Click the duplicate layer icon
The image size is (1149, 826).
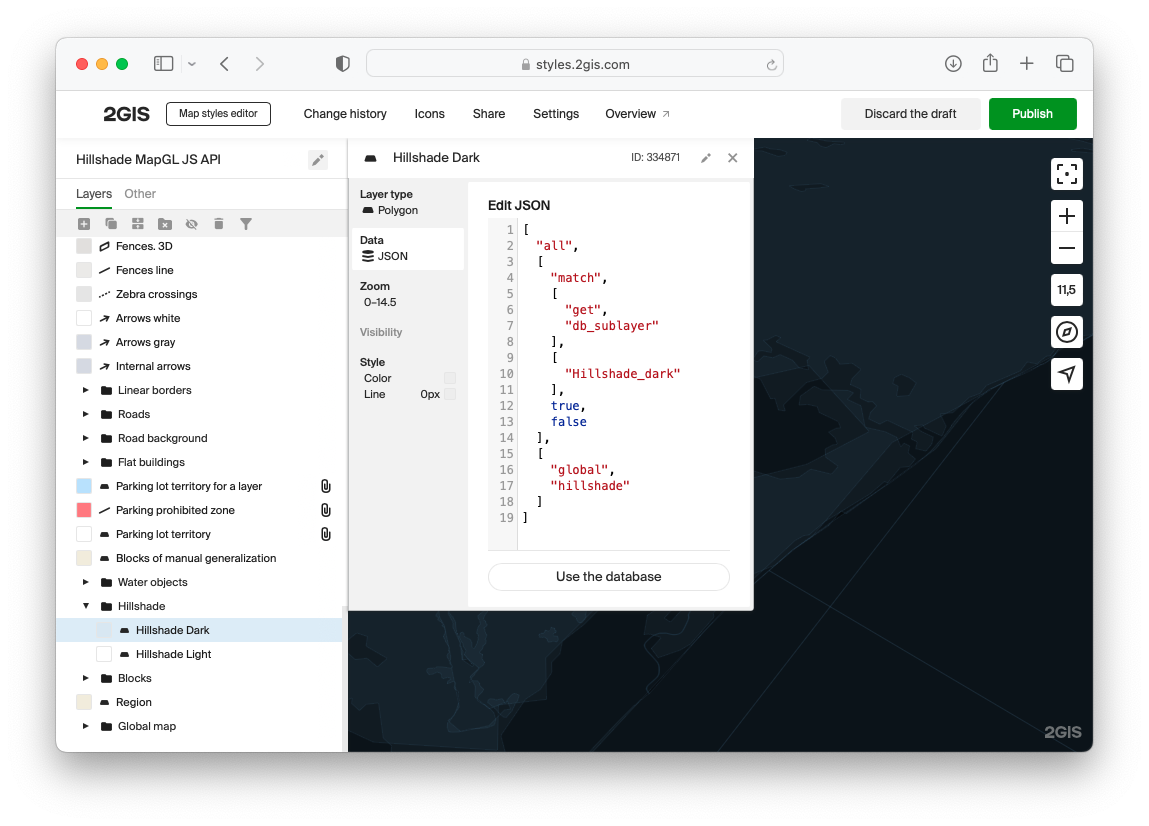point(111,225)
